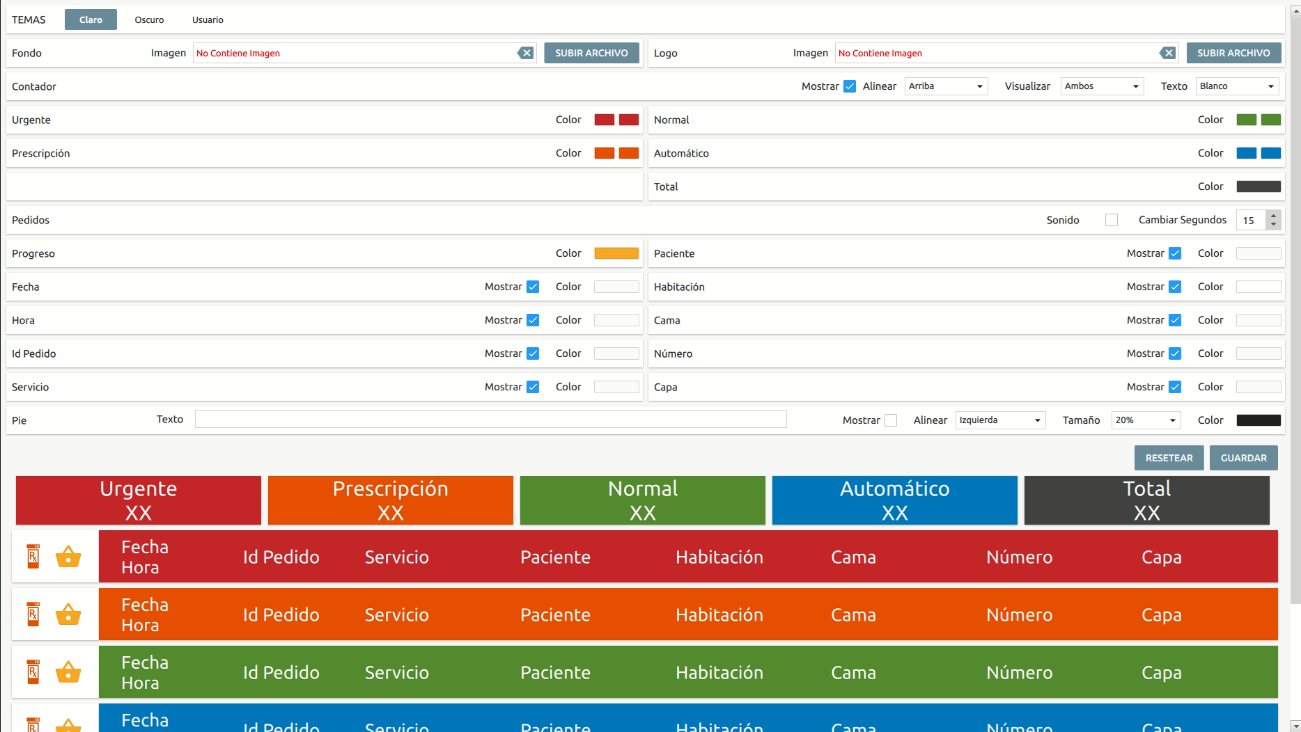Screen dimensions: 1301x732
Task: Click the basket icon on the green Normal row
Action: coord(68,671)
